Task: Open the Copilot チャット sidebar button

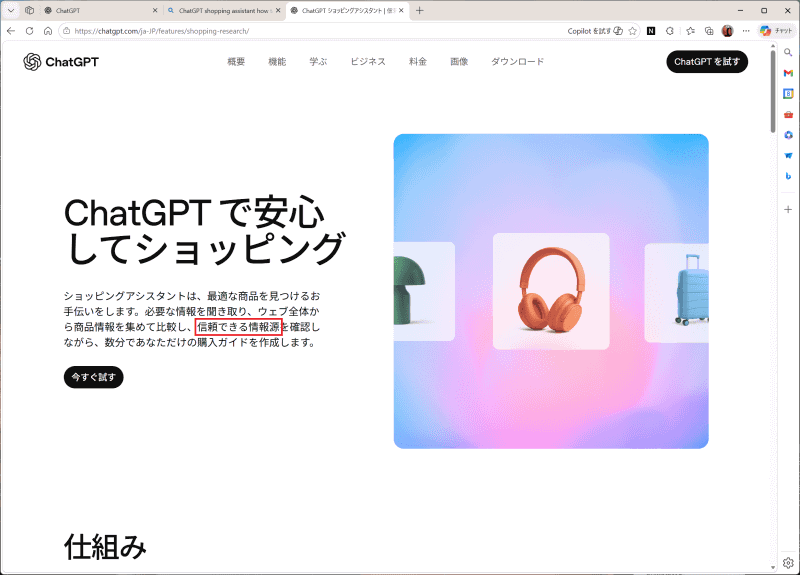Action: click(776, 31)
